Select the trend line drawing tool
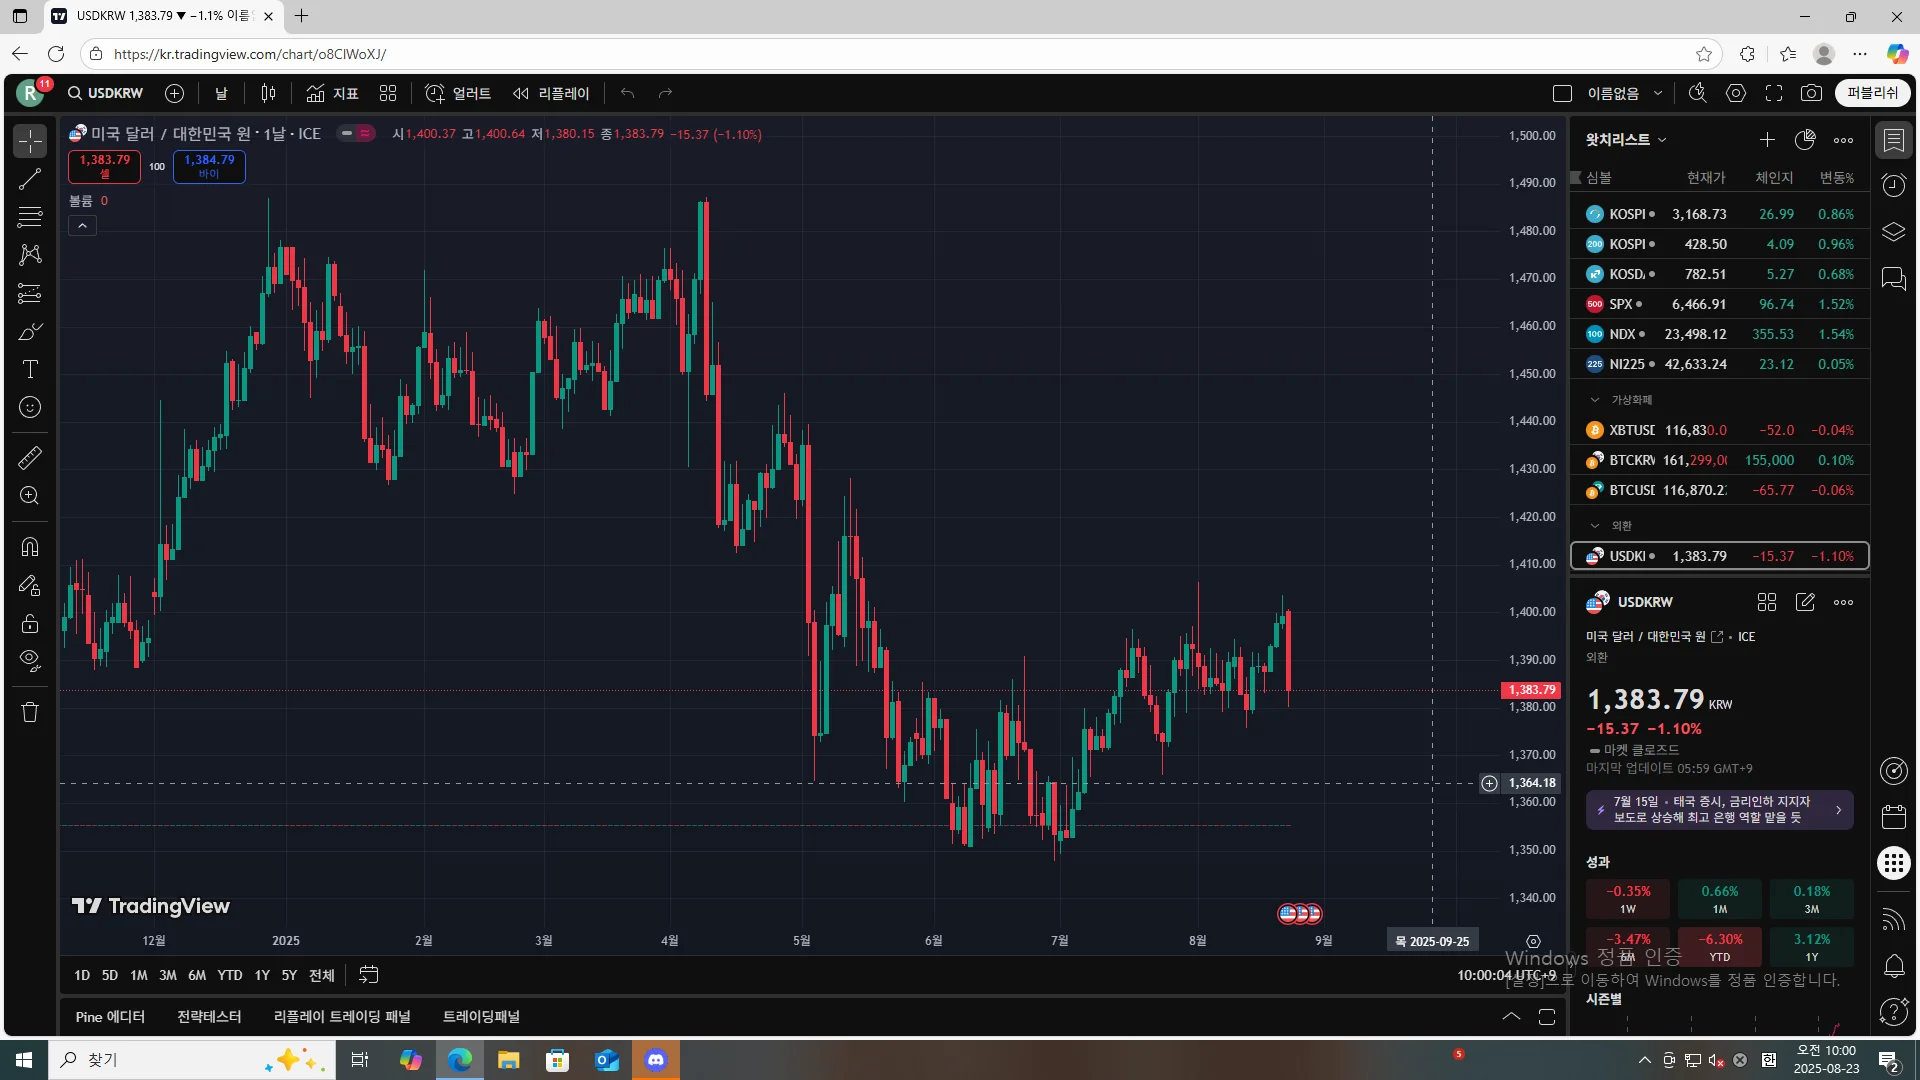The image size is (1920, 1080). click(30, 179)
